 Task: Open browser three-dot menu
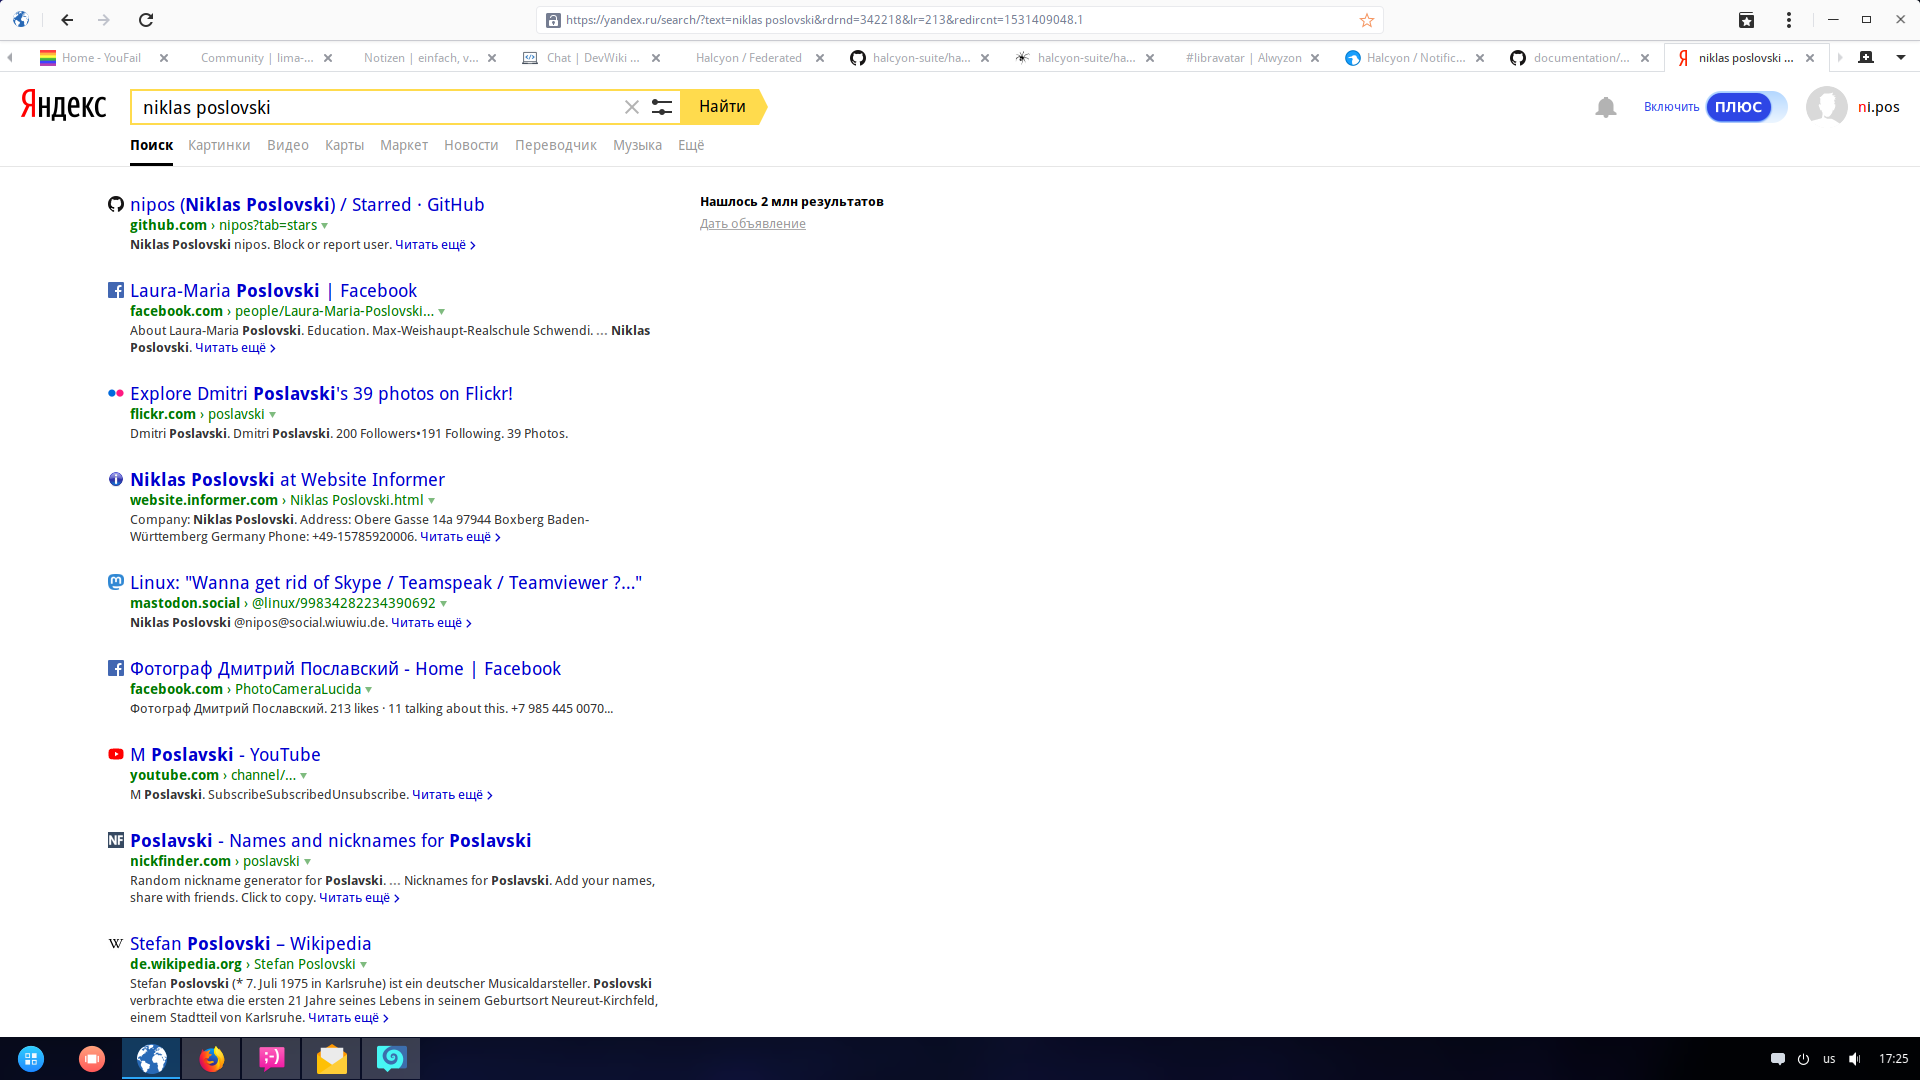[1789, 20]
